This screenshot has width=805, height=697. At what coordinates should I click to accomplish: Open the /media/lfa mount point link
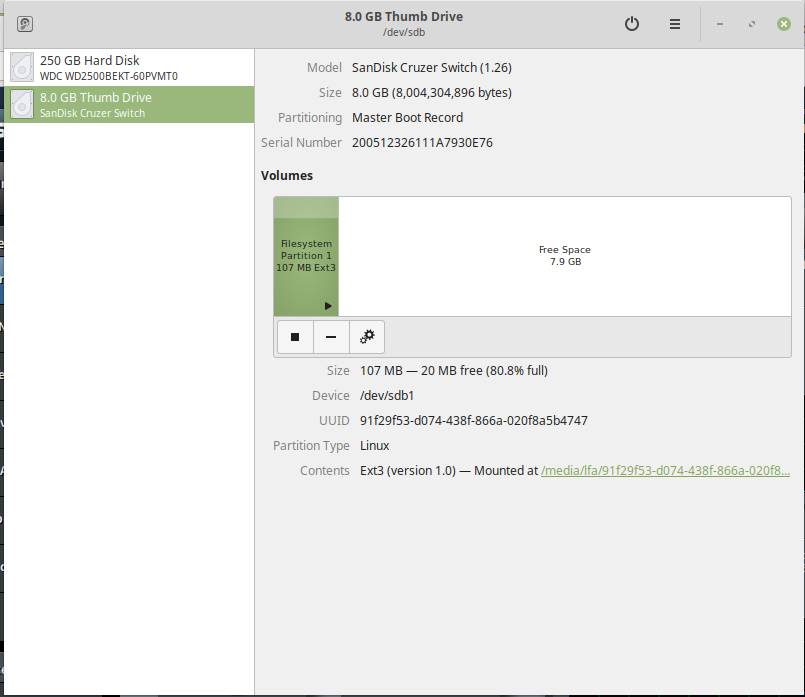click(665, 471)
